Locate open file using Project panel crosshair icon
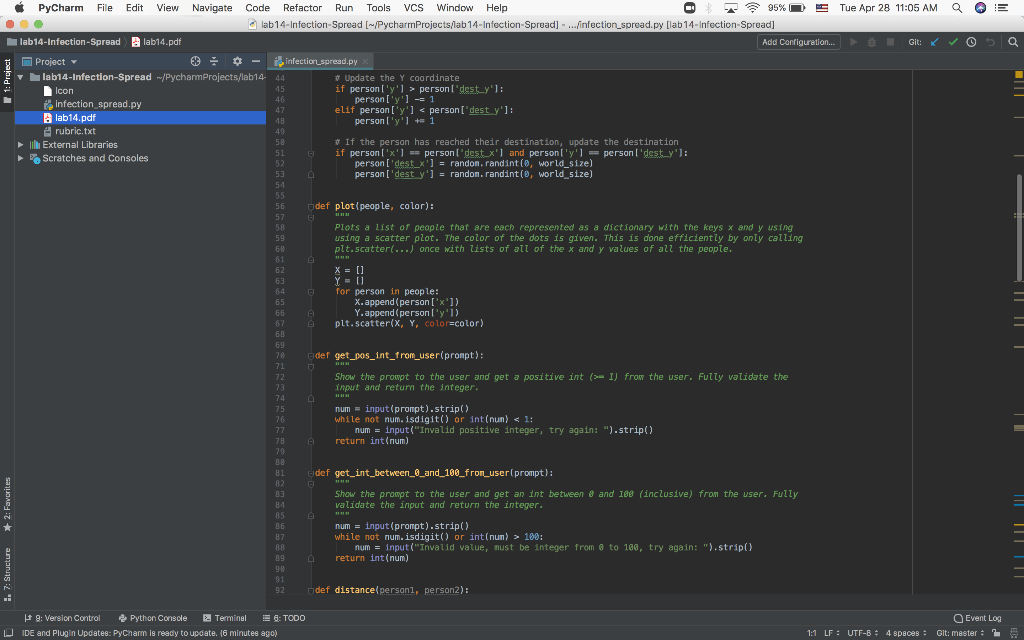The width and height of the screenshot is (1024, 640). pyautogui.click(x=196, y=61)
